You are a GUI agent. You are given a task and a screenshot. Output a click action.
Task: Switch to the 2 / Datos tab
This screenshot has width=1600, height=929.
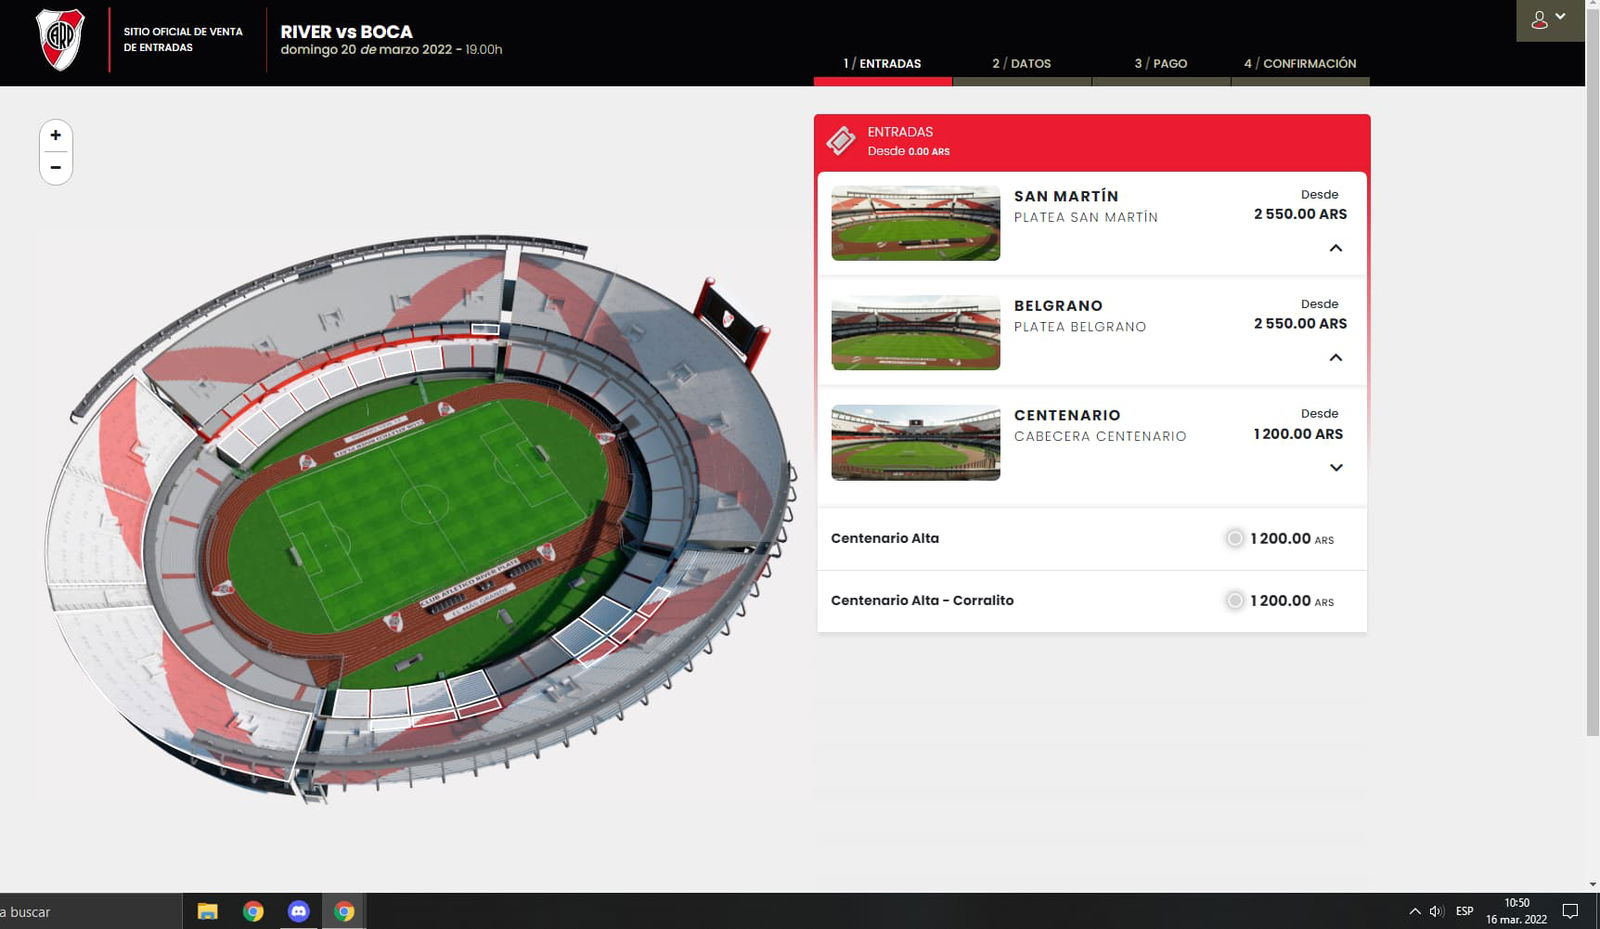(1021, 64)
